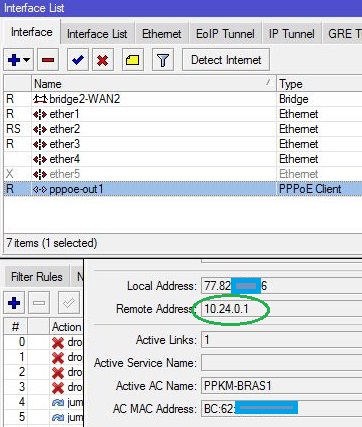Open the Filter Rules tab
362x427 pixels.
click(37, 277)
